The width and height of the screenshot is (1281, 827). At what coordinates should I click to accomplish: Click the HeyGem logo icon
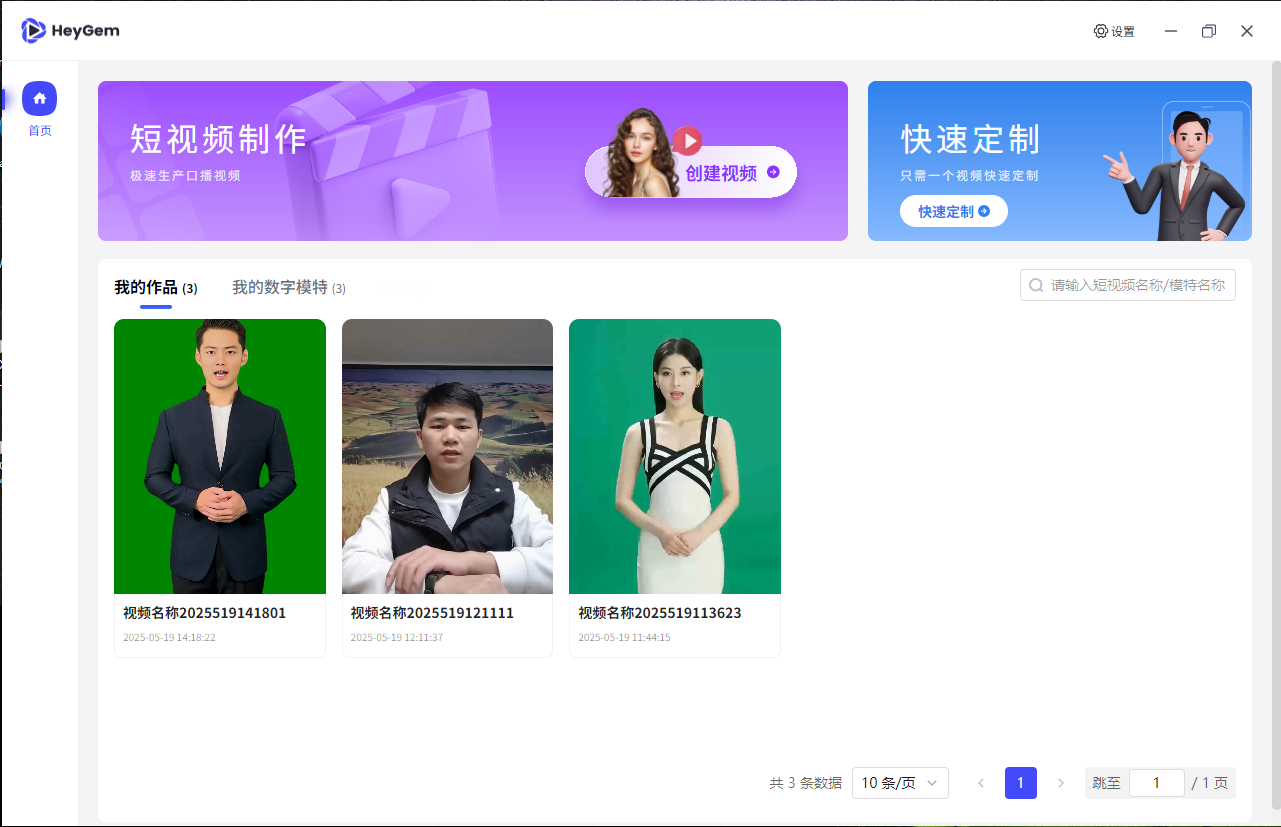click(x=33, y=31)
